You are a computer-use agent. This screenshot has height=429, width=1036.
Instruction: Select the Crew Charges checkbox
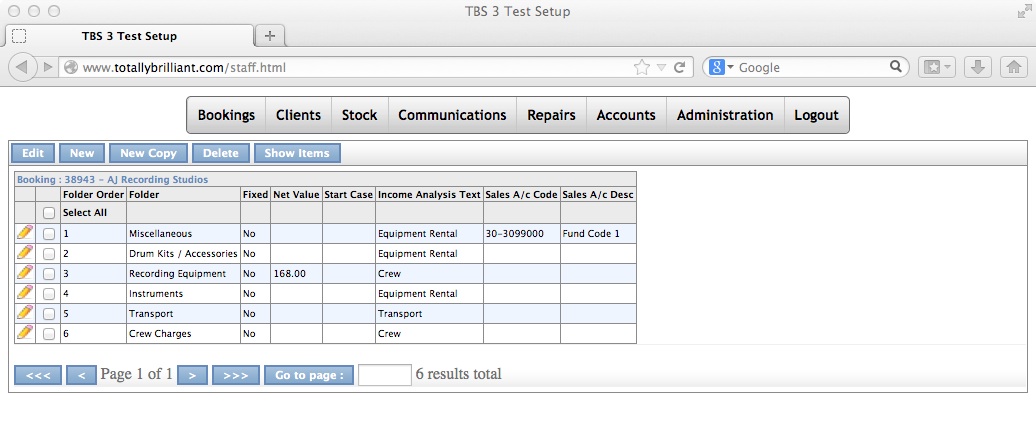[x=49, y=334]
